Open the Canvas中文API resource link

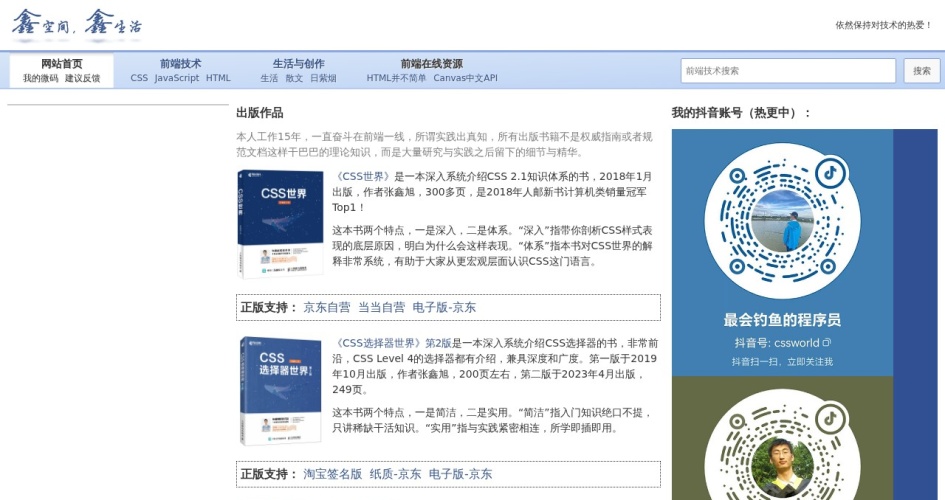[465, 78]
